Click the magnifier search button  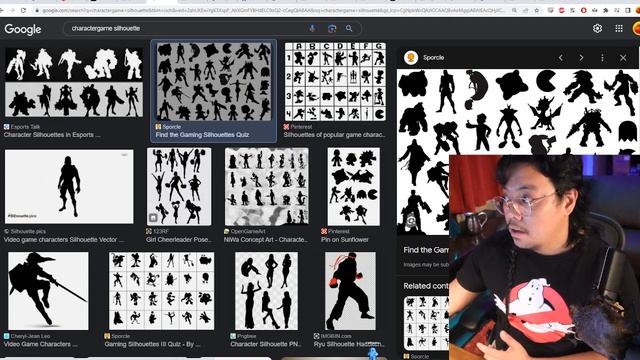coord(349,29)
